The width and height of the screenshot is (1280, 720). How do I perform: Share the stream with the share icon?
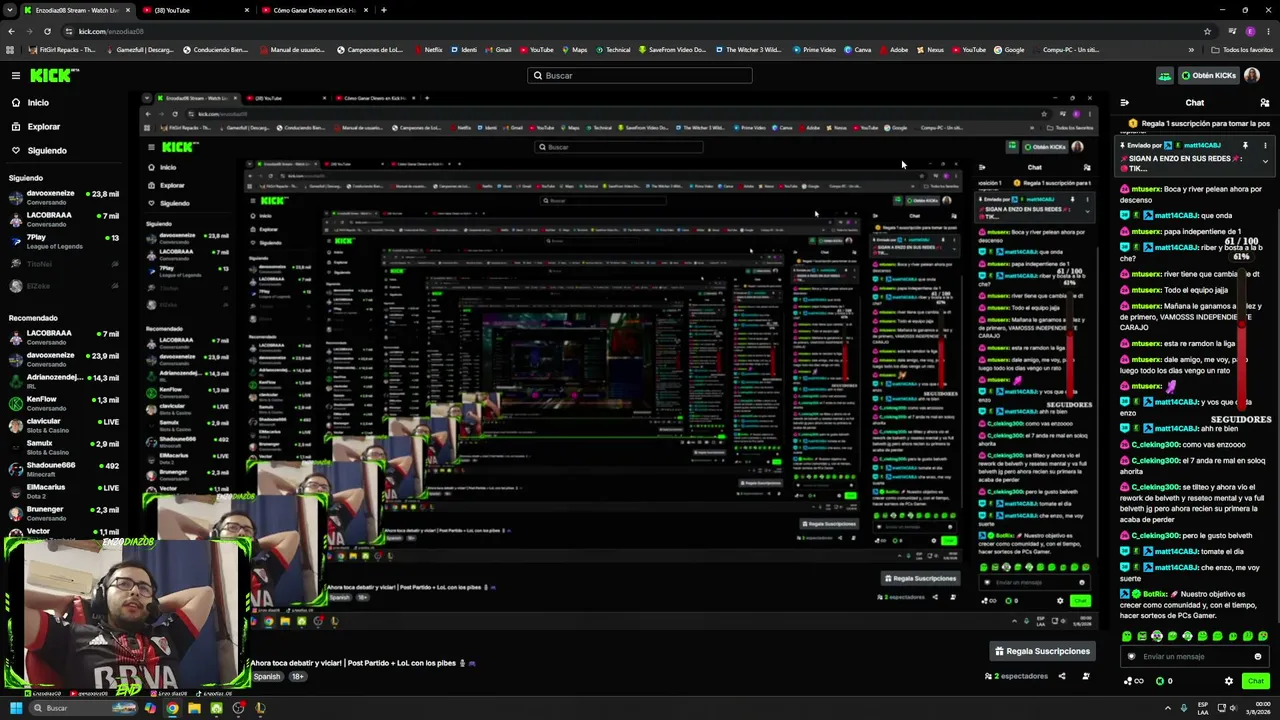tap(1062, 676)
